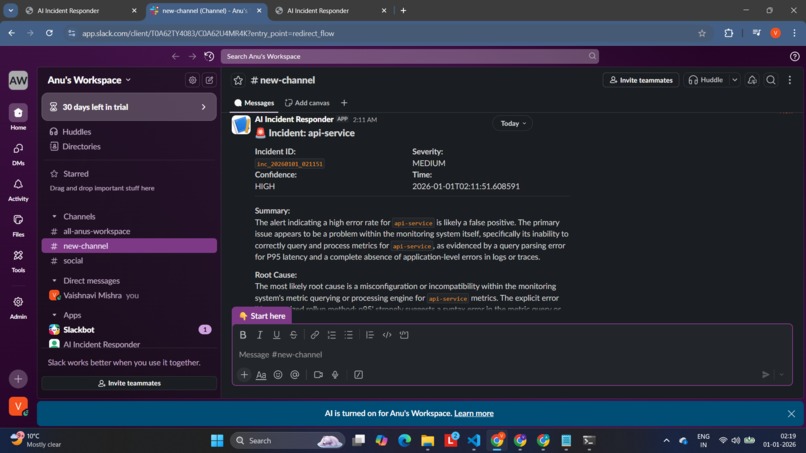This screenshot has width=806, height=453.
Task: Open Slack history clock icon
Action: tap(209, 56)
